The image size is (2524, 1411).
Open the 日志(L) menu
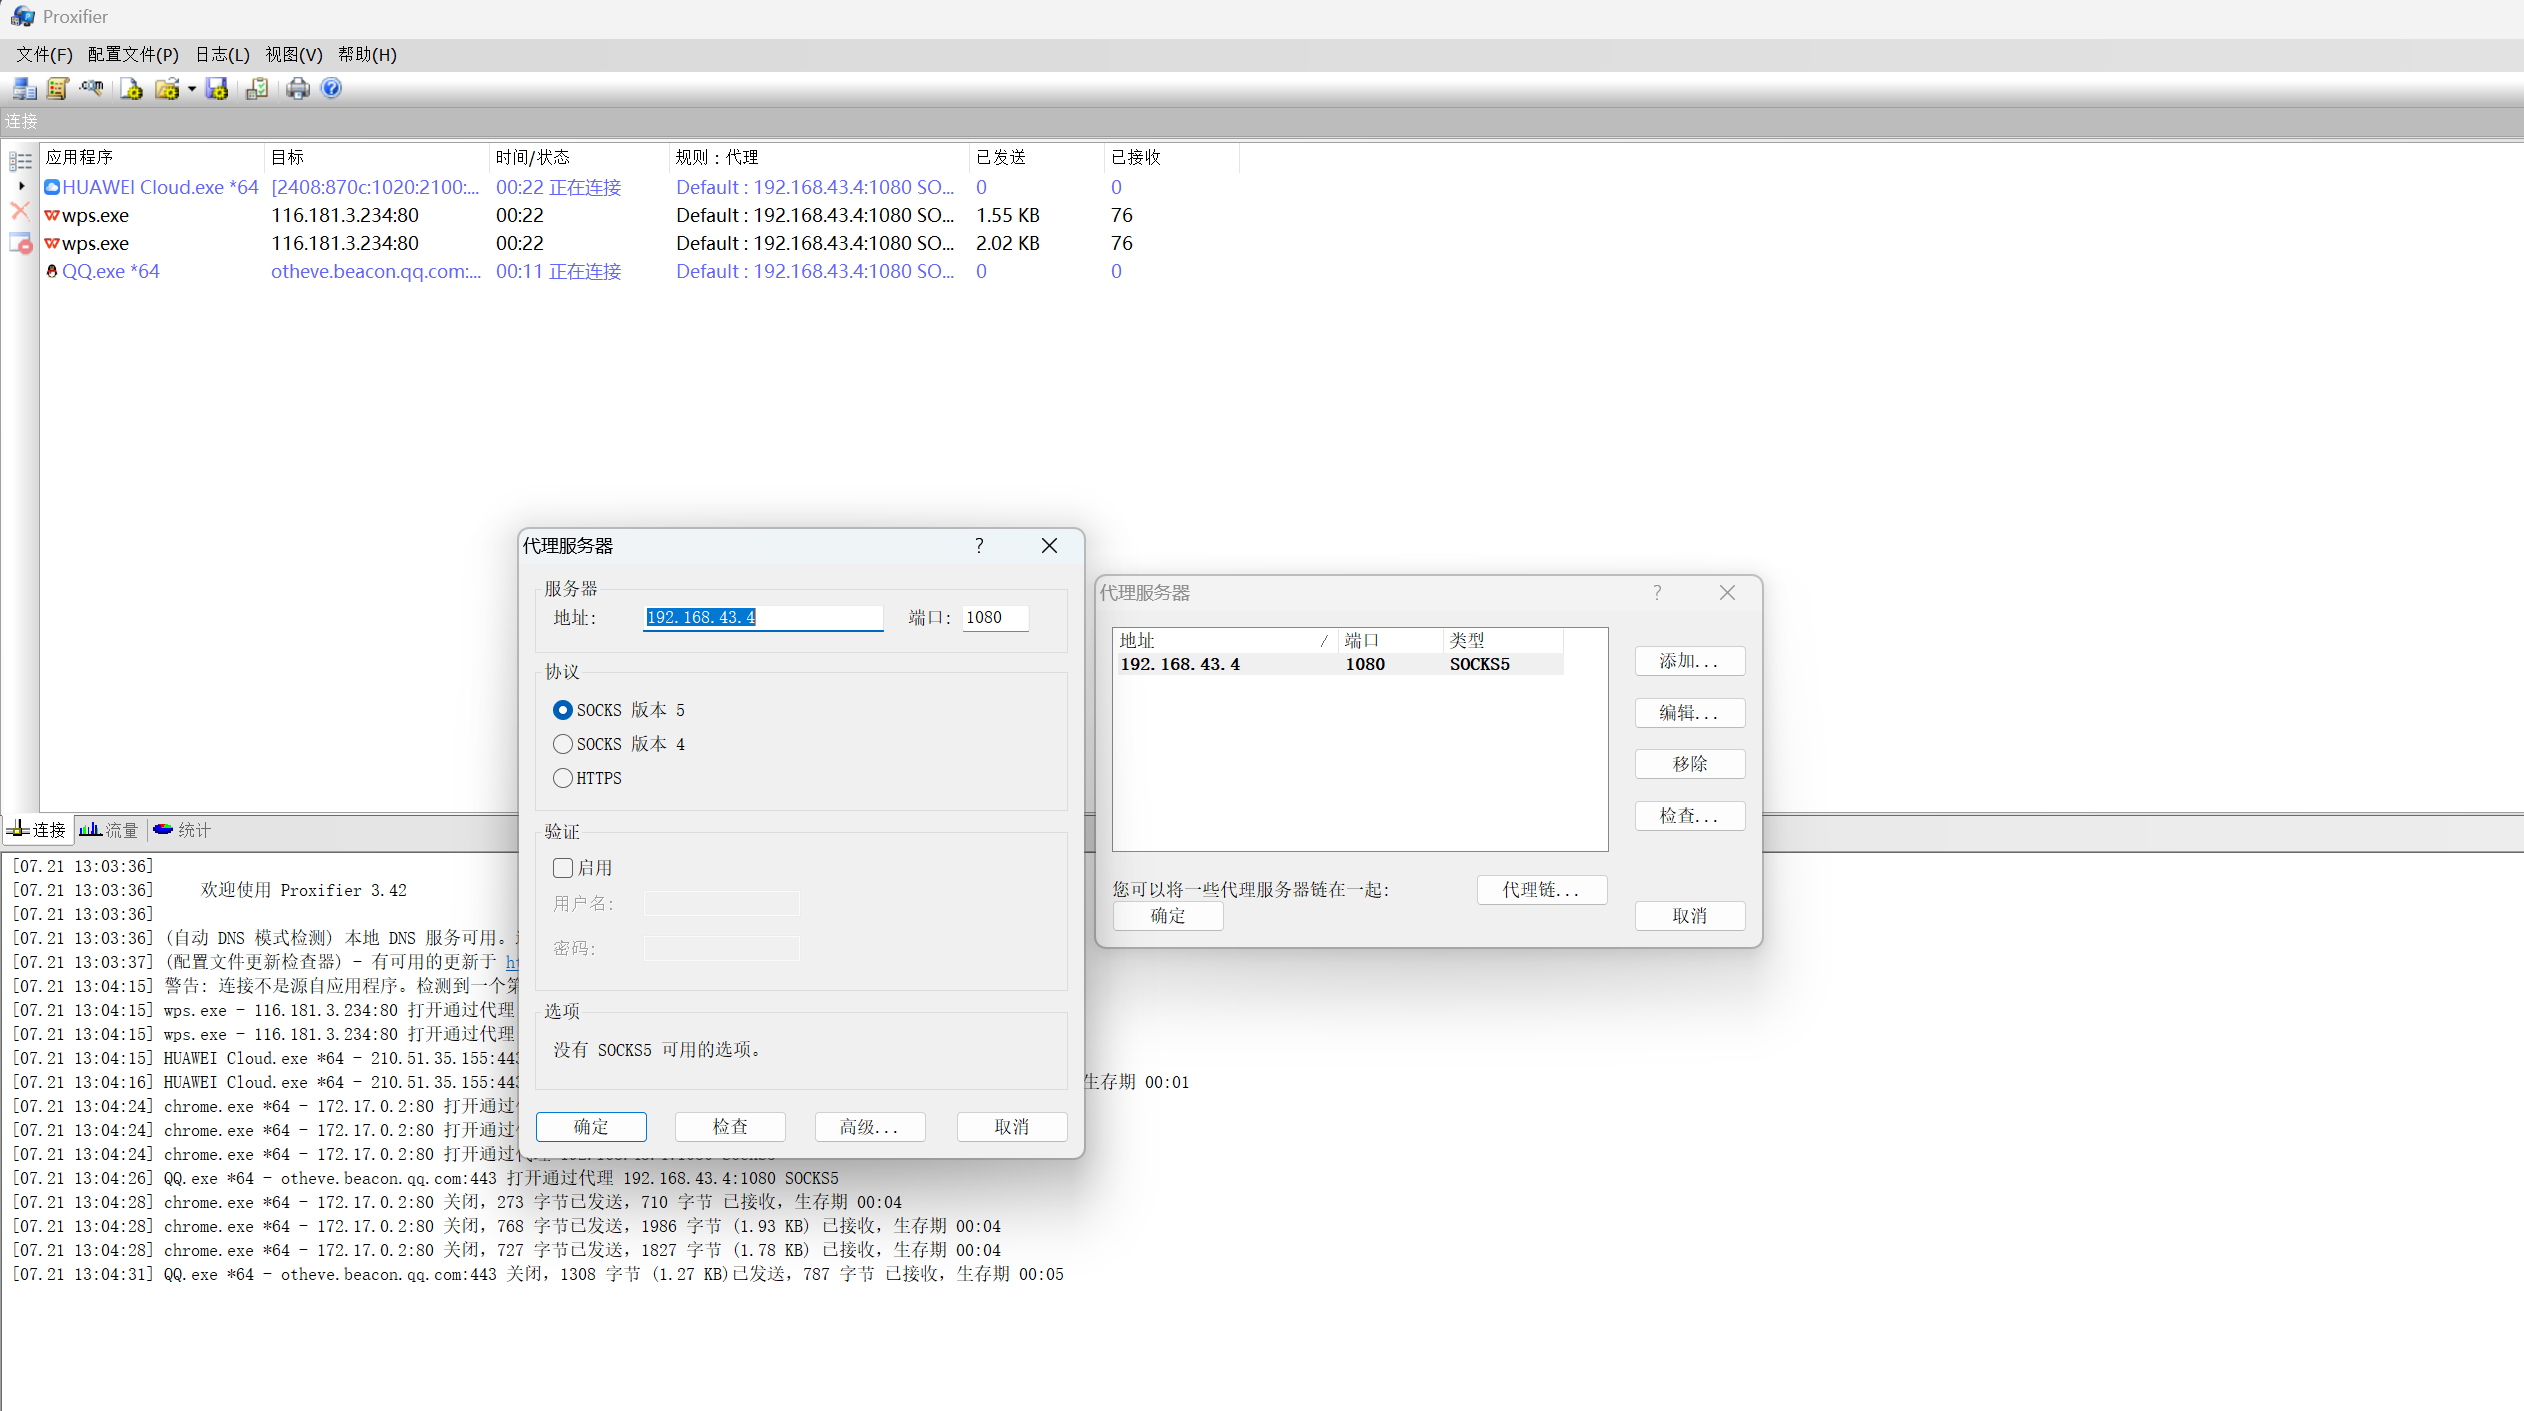click(x=222, y=54)
